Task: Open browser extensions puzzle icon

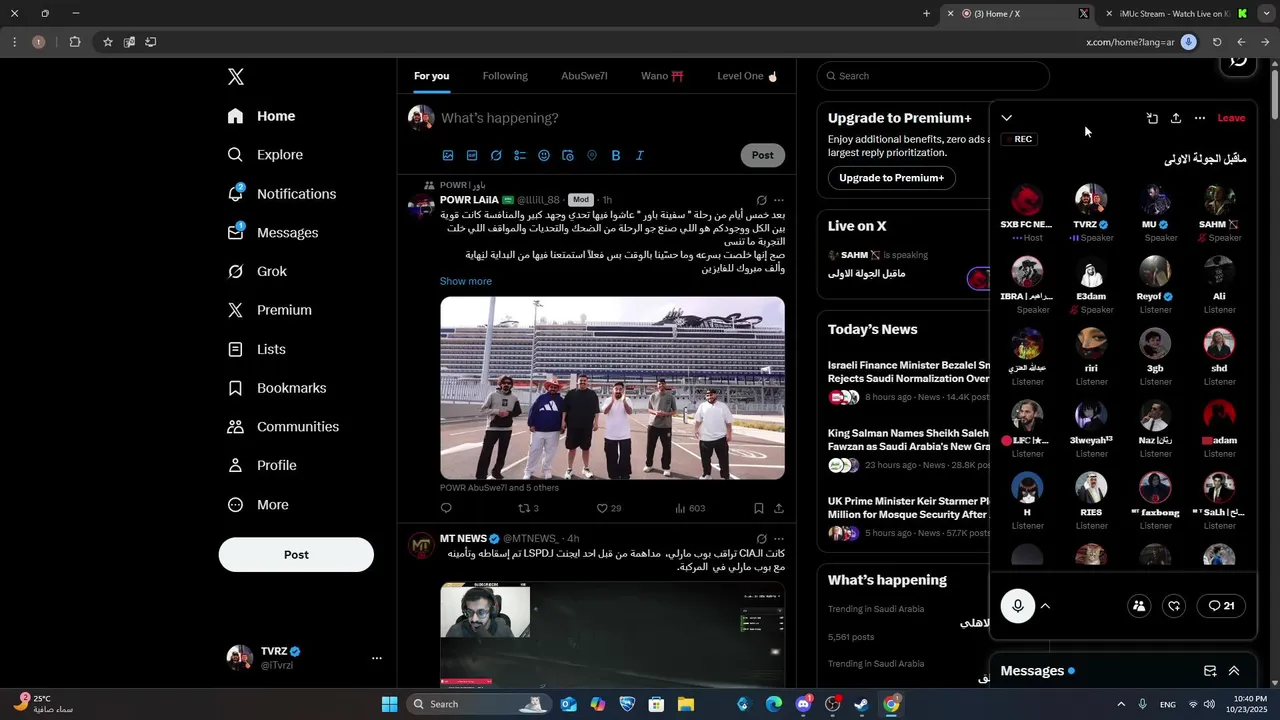Action: [75, 42]
